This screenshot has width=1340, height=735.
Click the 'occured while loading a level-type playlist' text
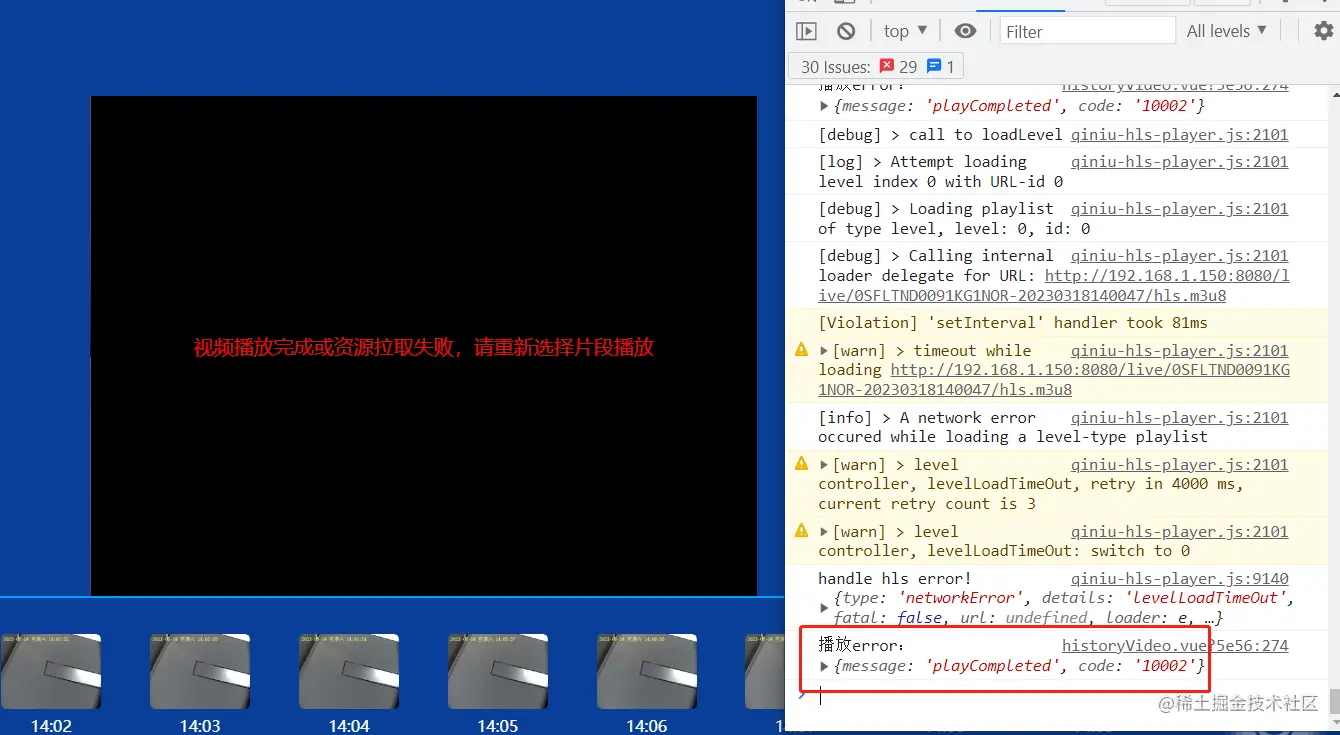pyautogui.click(x=1012, y=437)
